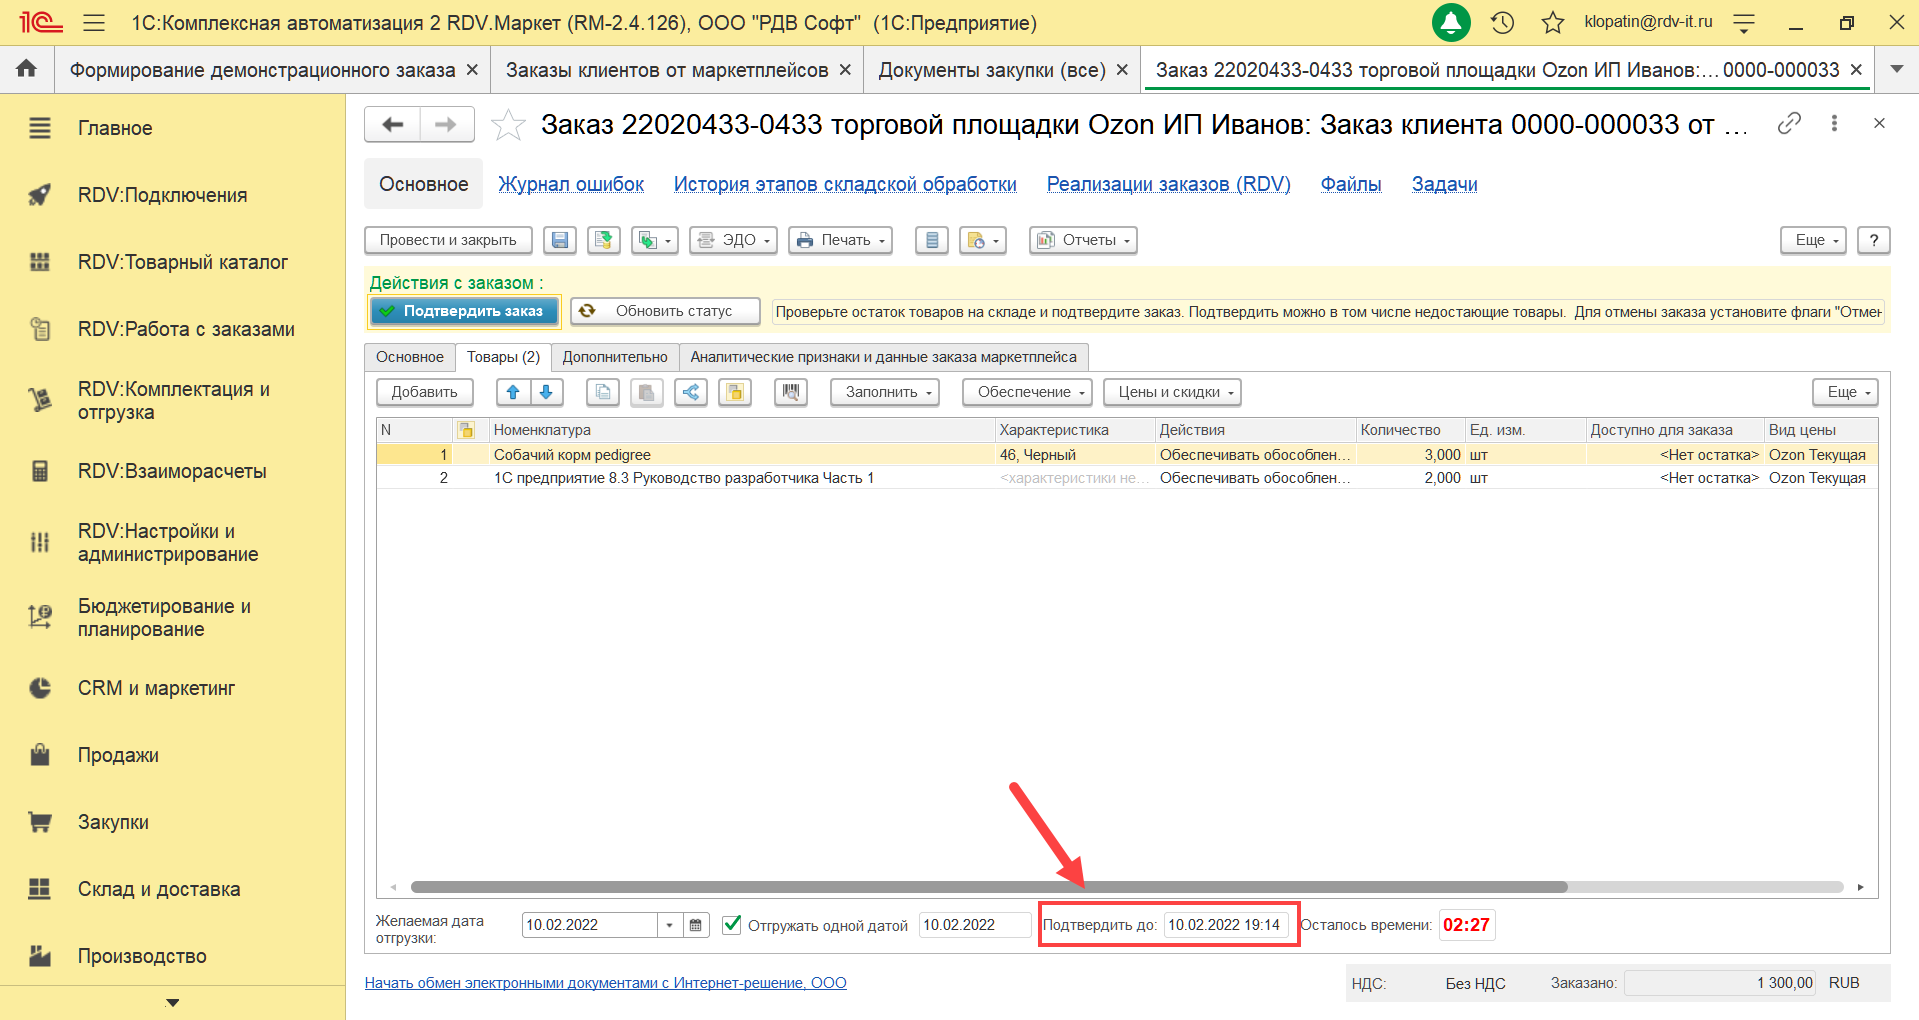Click the 'Подтвердить до' date field
This screenshot has width=1919, height=1020.
click(1225, 925)
